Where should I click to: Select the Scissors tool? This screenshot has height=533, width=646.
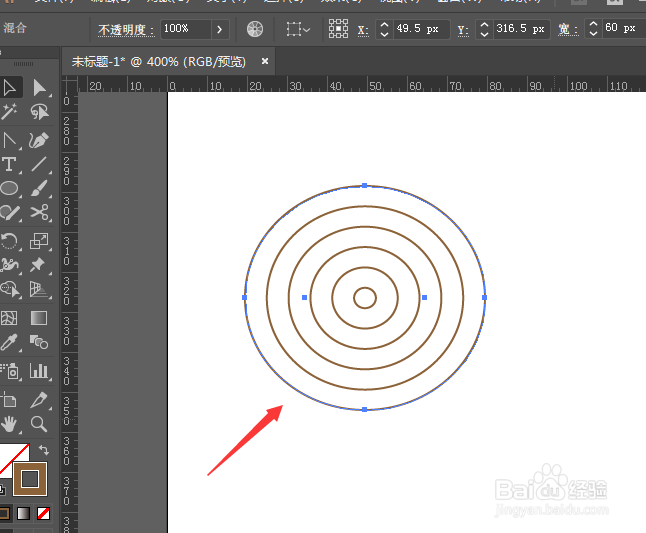39,213
